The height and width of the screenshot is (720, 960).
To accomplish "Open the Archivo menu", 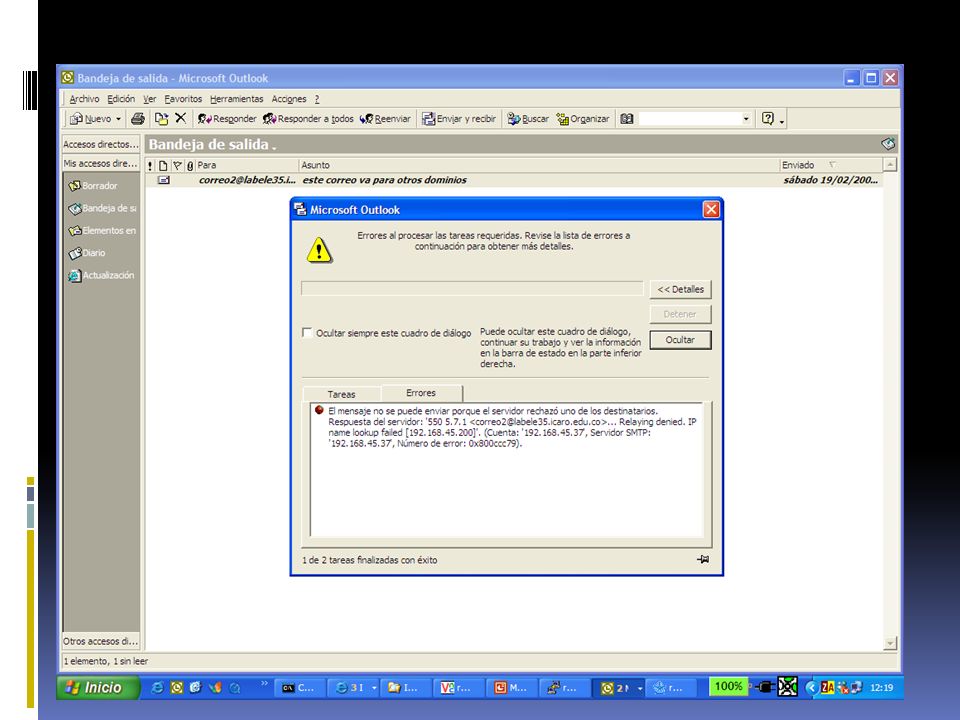I will 84,99.
